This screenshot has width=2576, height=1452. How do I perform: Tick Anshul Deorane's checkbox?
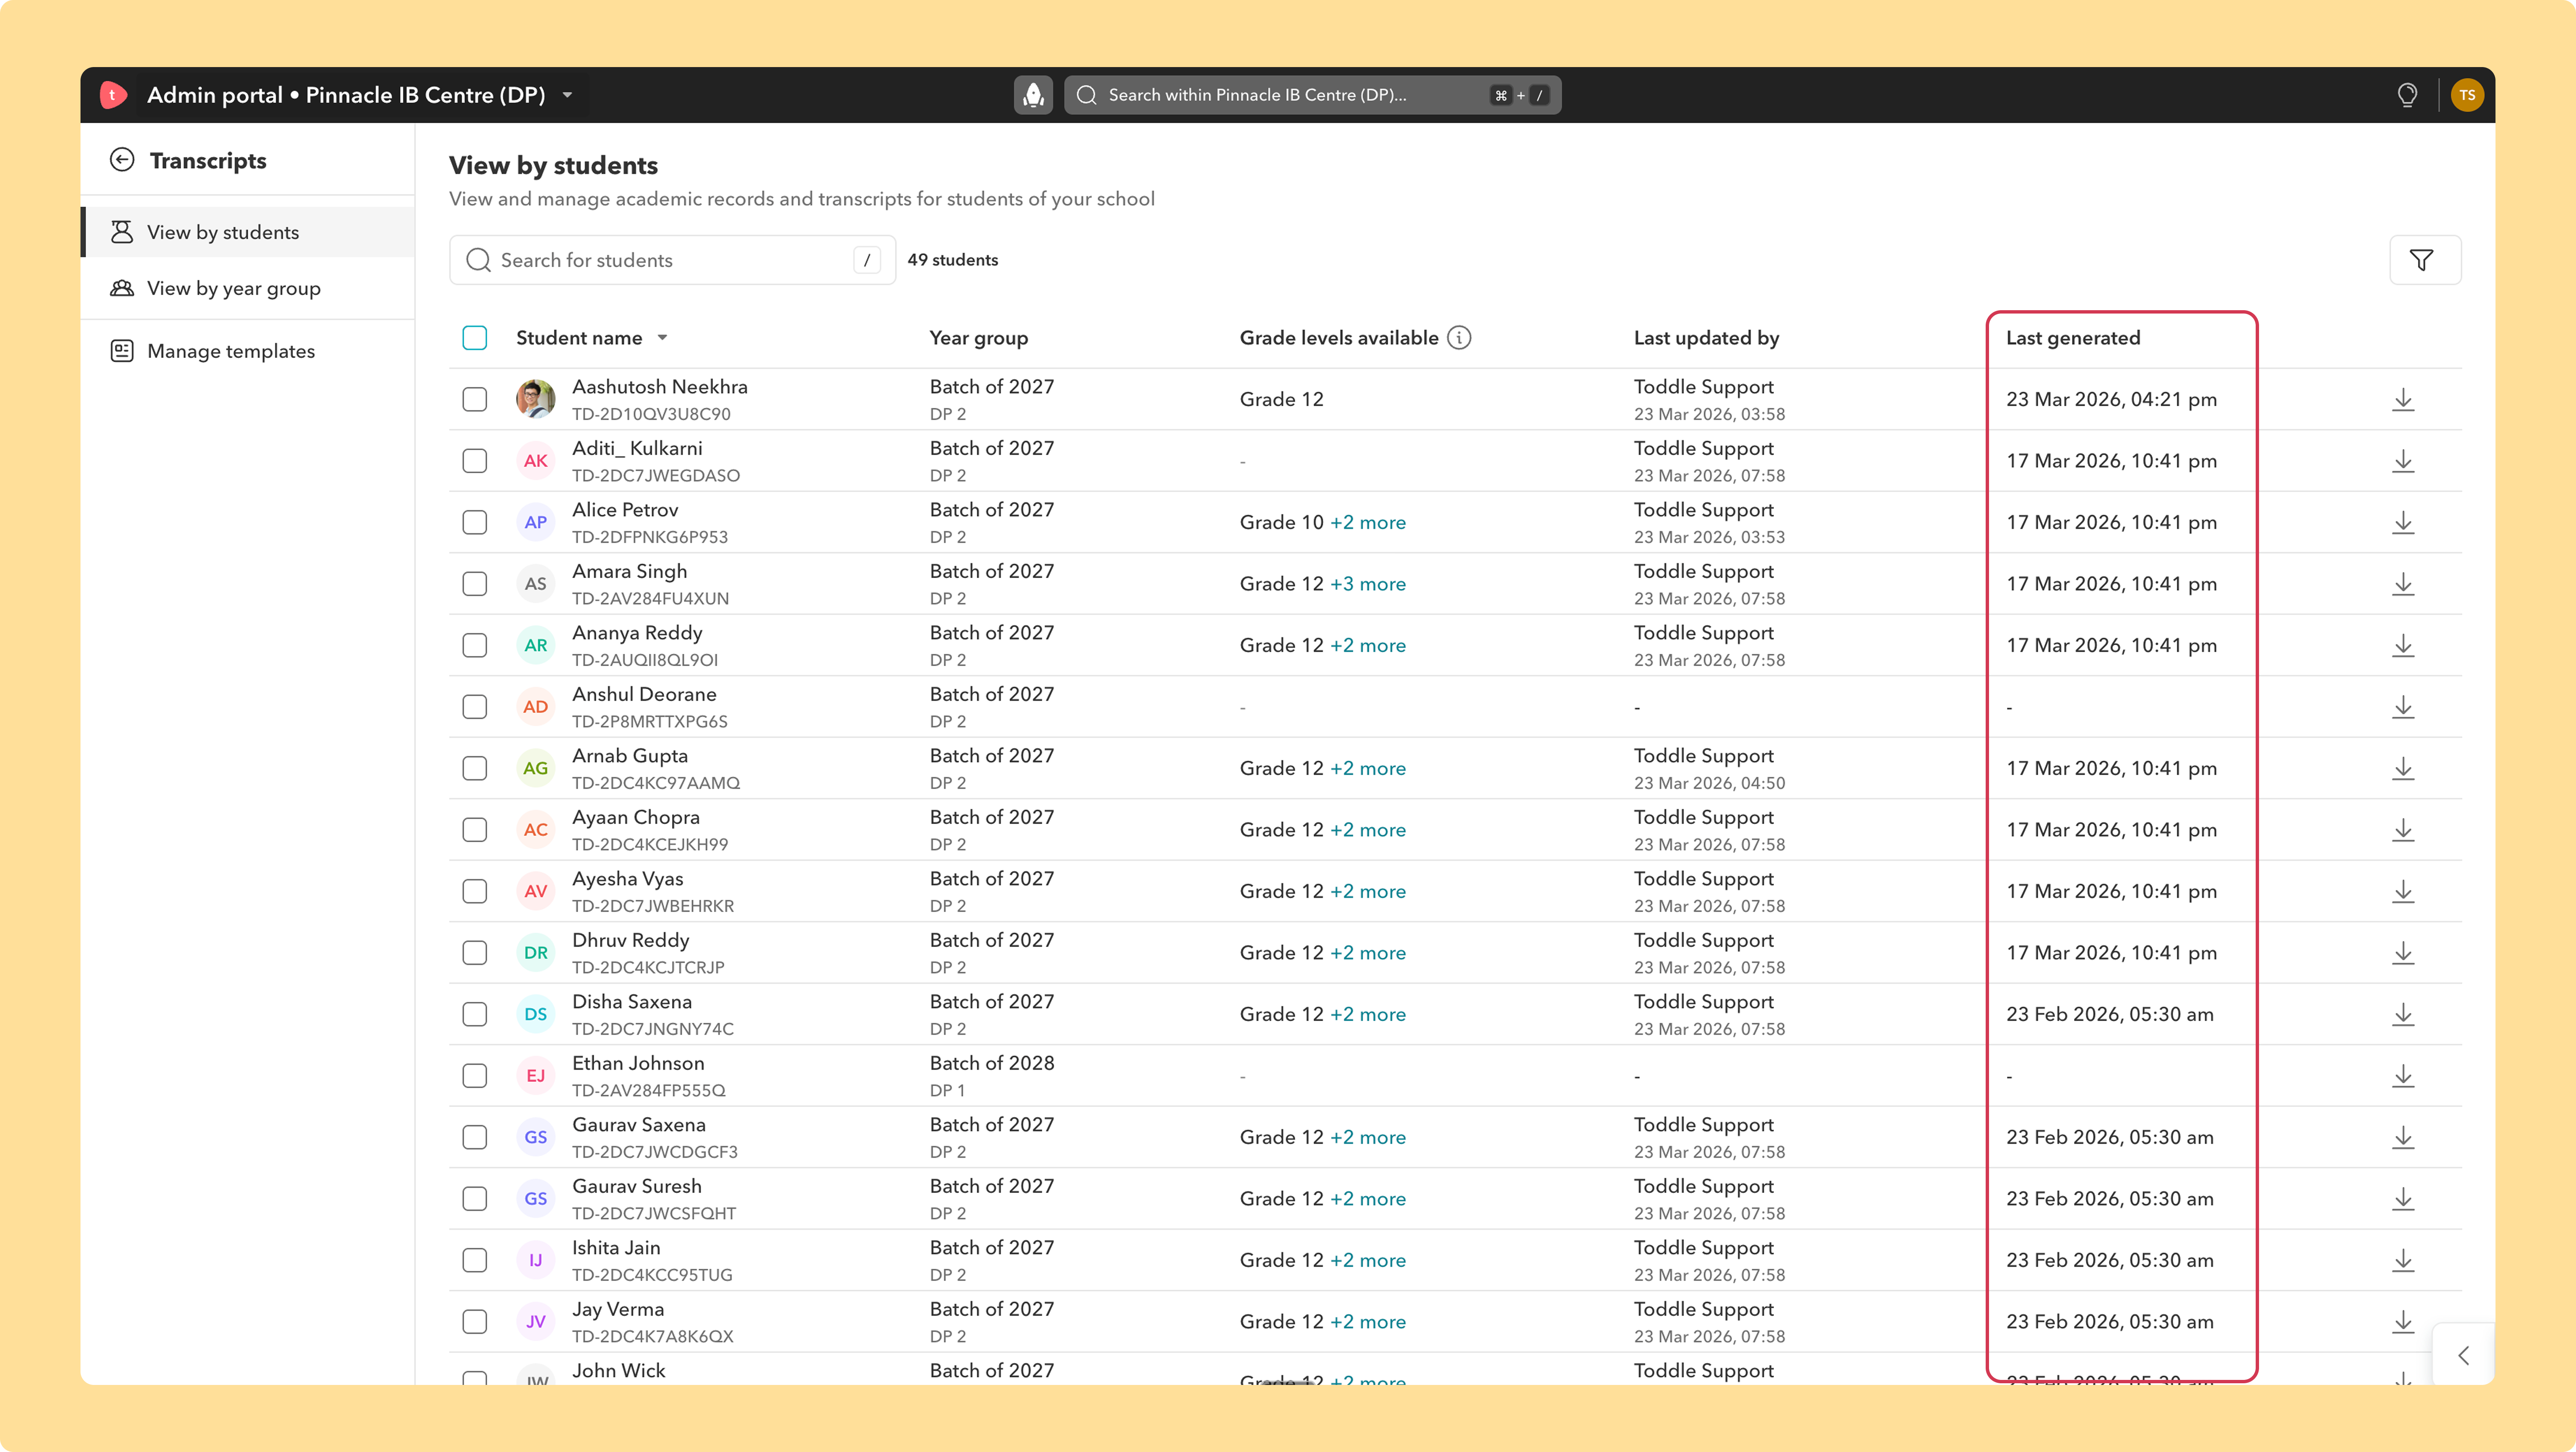pos(475,707)
